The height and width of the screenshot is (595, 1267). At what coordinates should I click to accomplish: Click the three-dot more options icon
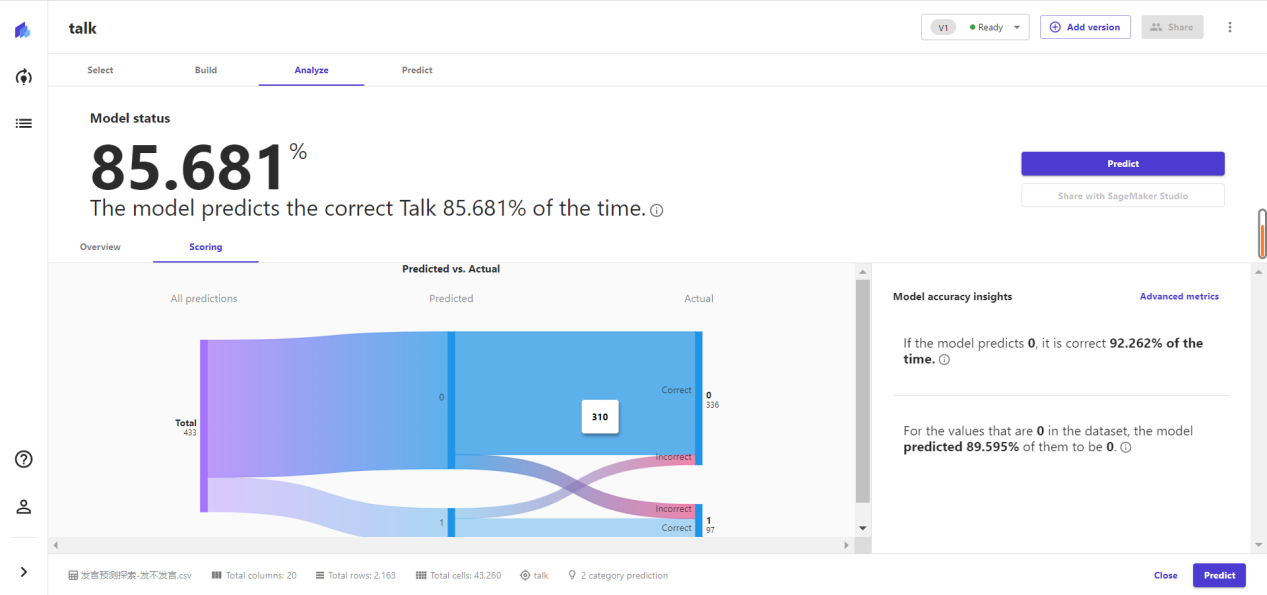coord(1230,27)
